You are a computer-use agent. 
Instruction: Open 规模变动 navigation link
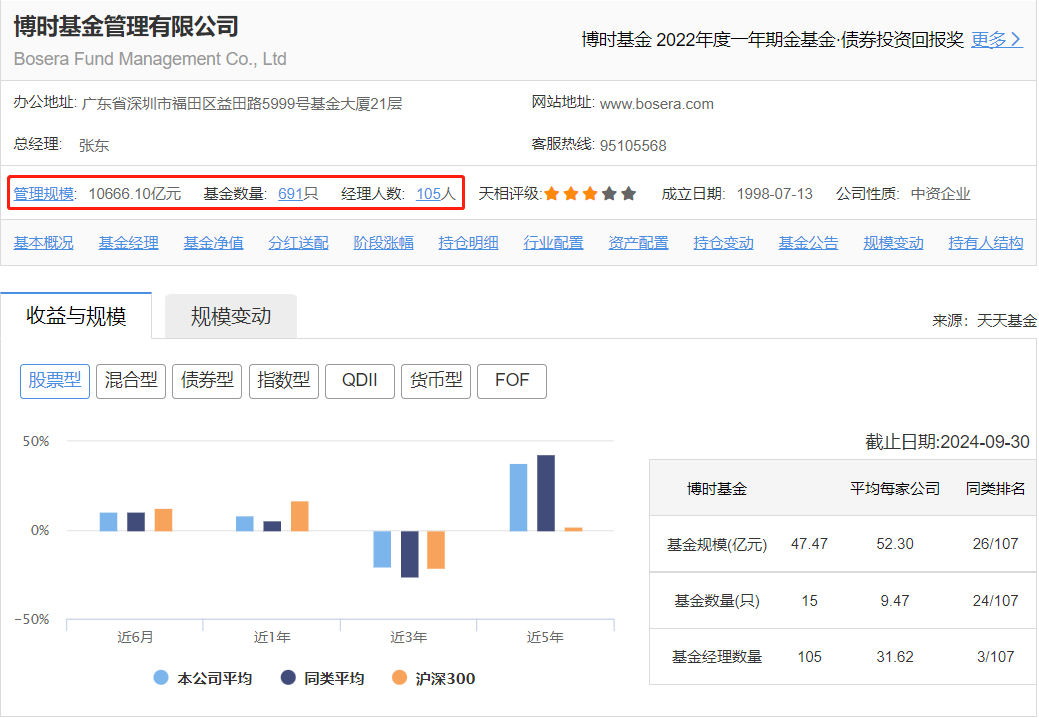coord(893,243)
